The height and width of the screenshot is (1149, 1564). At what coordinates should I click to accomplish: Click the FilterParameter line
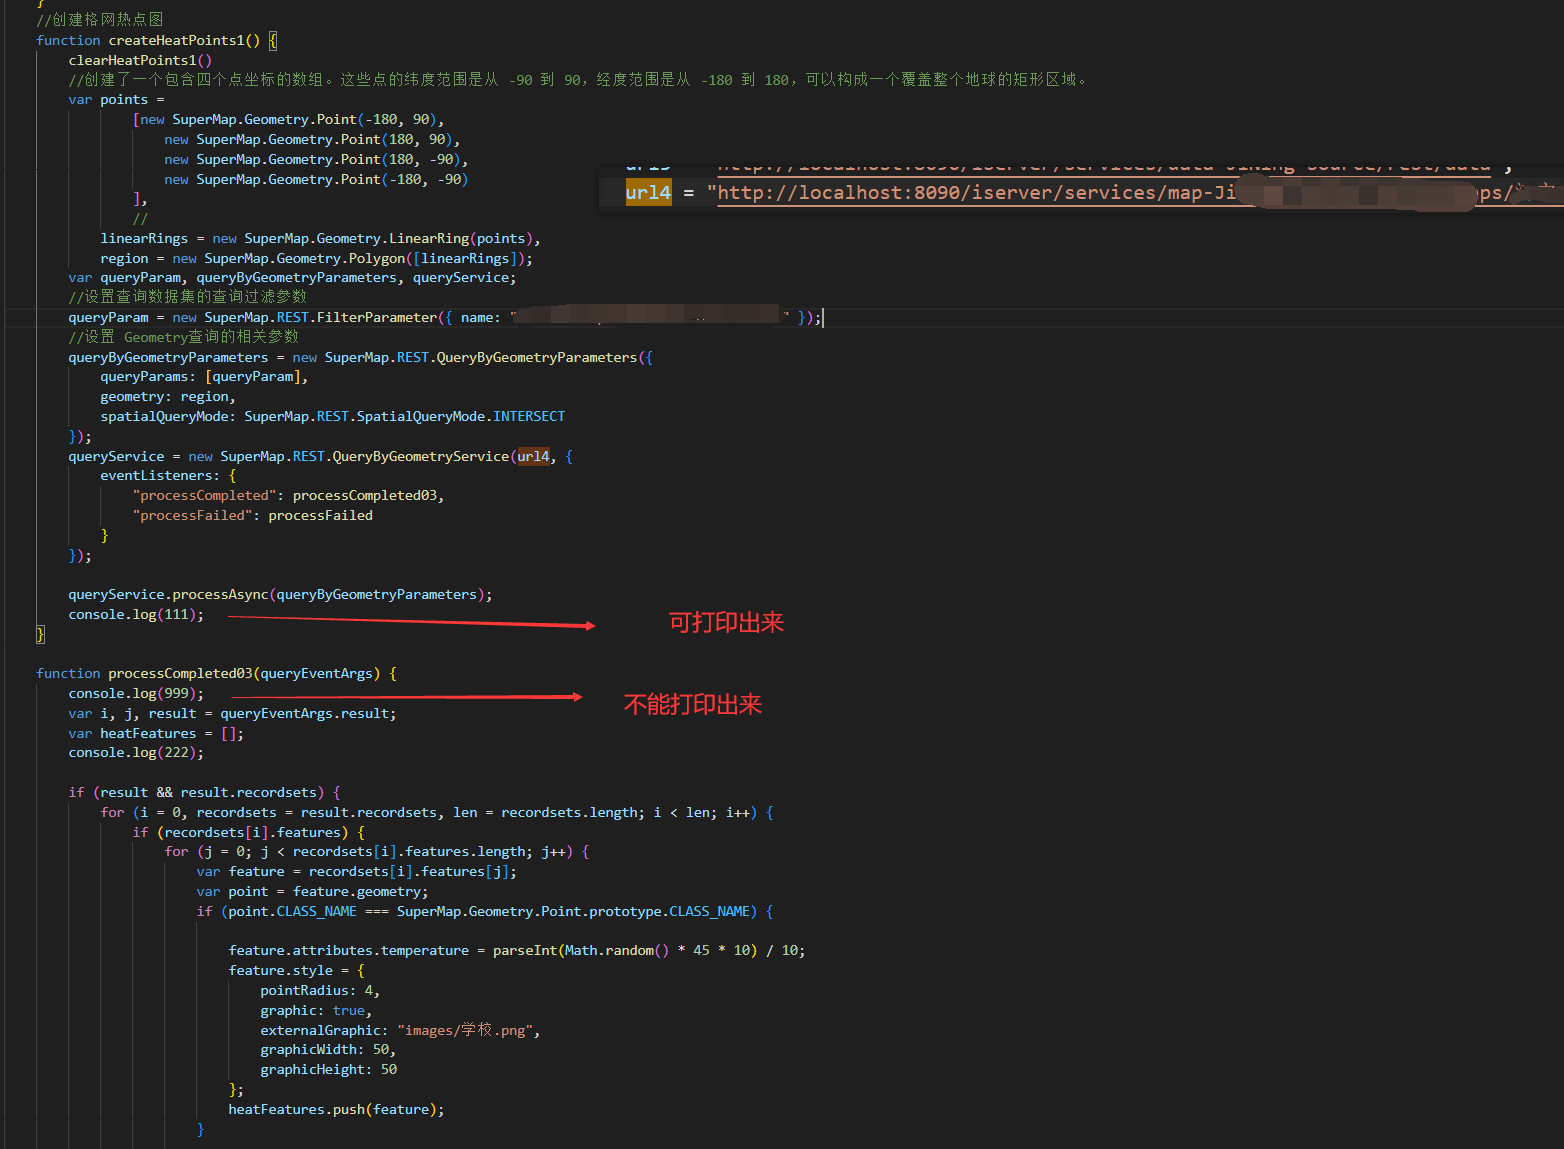pos(445,317)
